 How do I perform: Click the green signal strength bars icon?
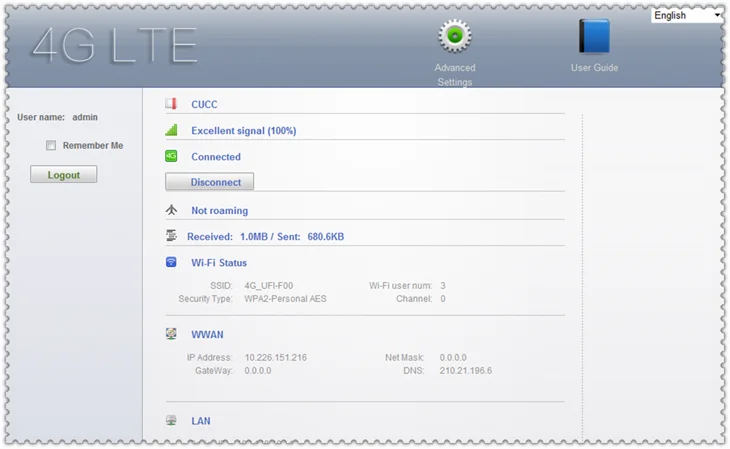tap(171, 130)
